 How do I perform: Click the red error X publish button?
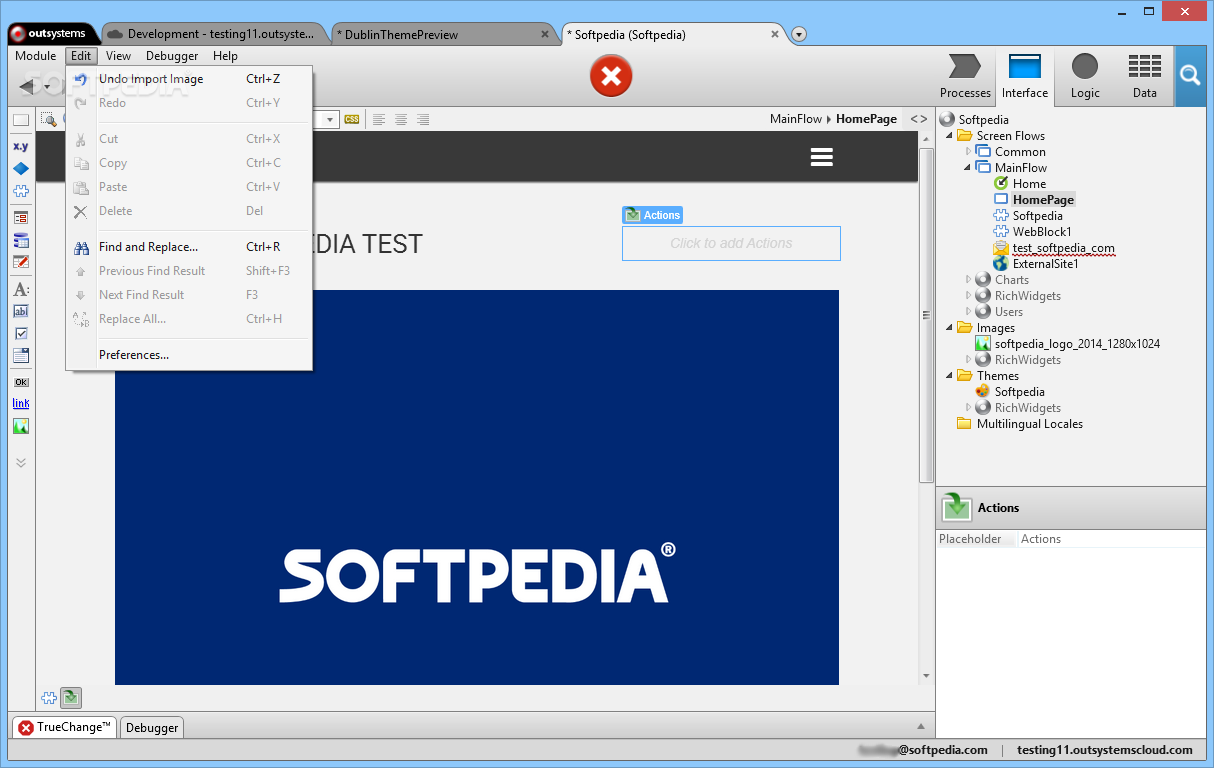[611, 76]
